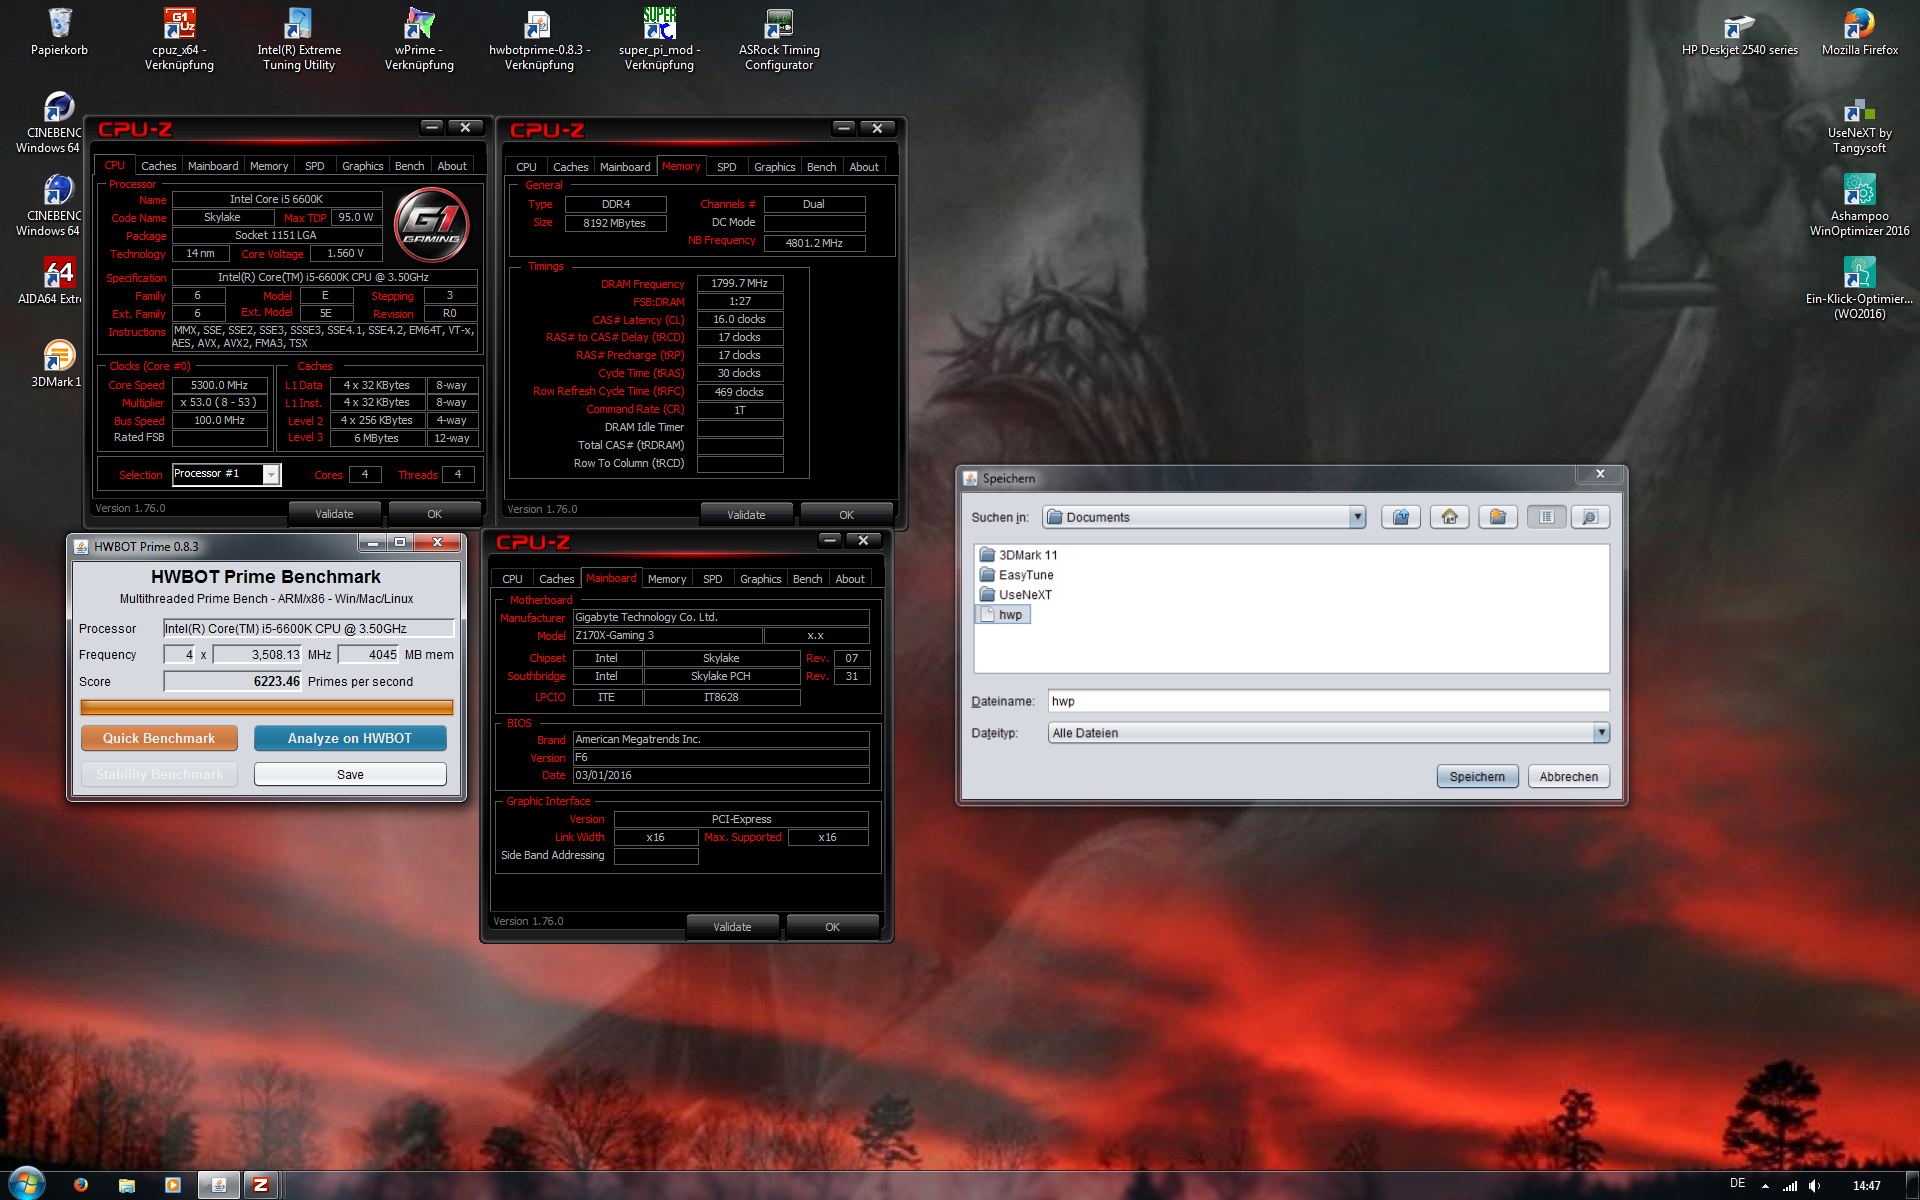This screenshot has height=1200, width=1920.
Task: Select the 3DMark 11 folder in file list
Action: click(1018, 555)
